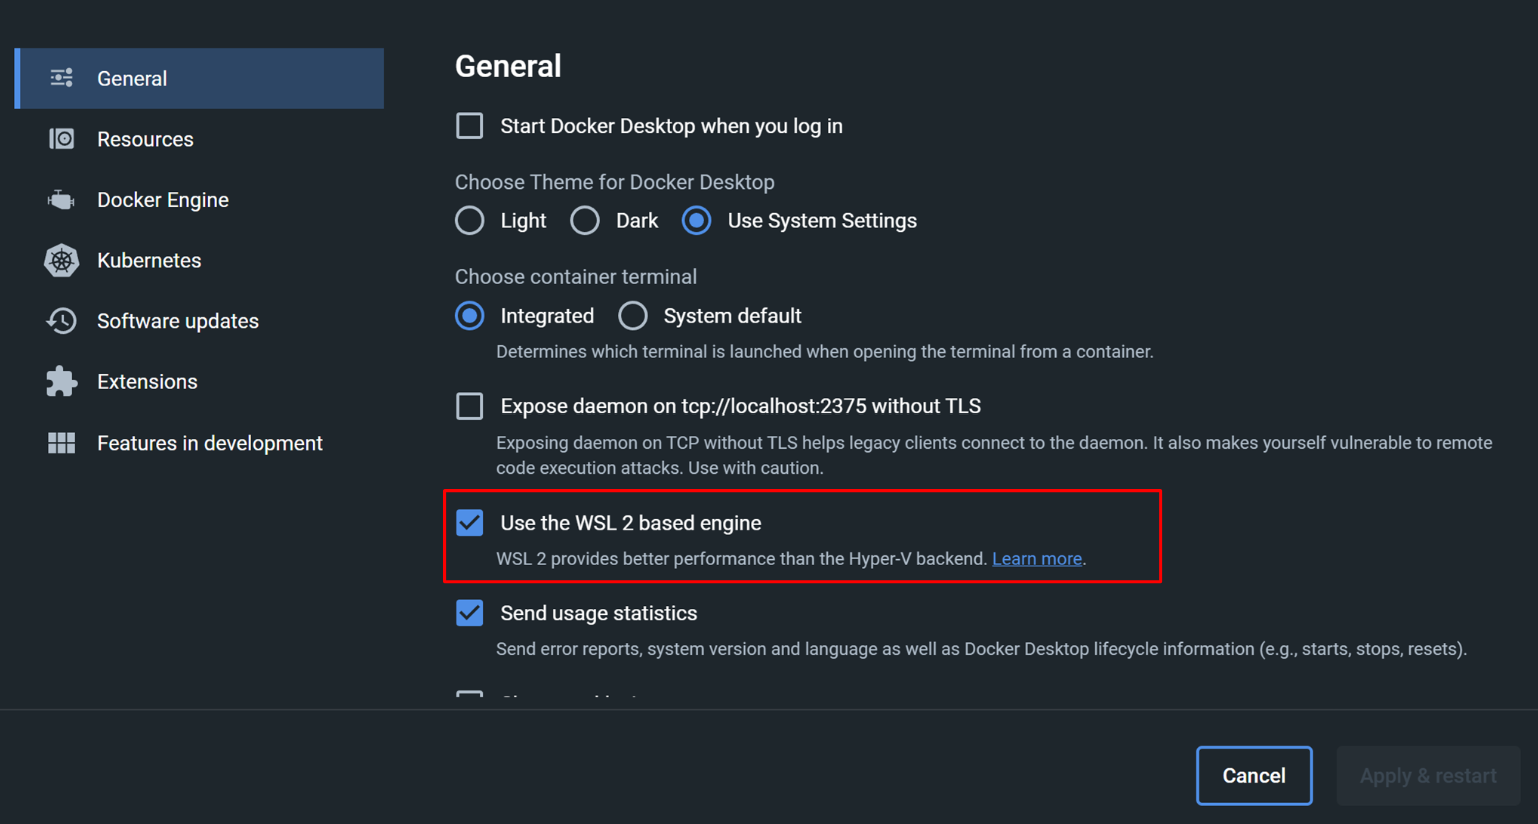1538x824 pixels.
Task: Open the Extensions section
Action: tap(200, 382)
